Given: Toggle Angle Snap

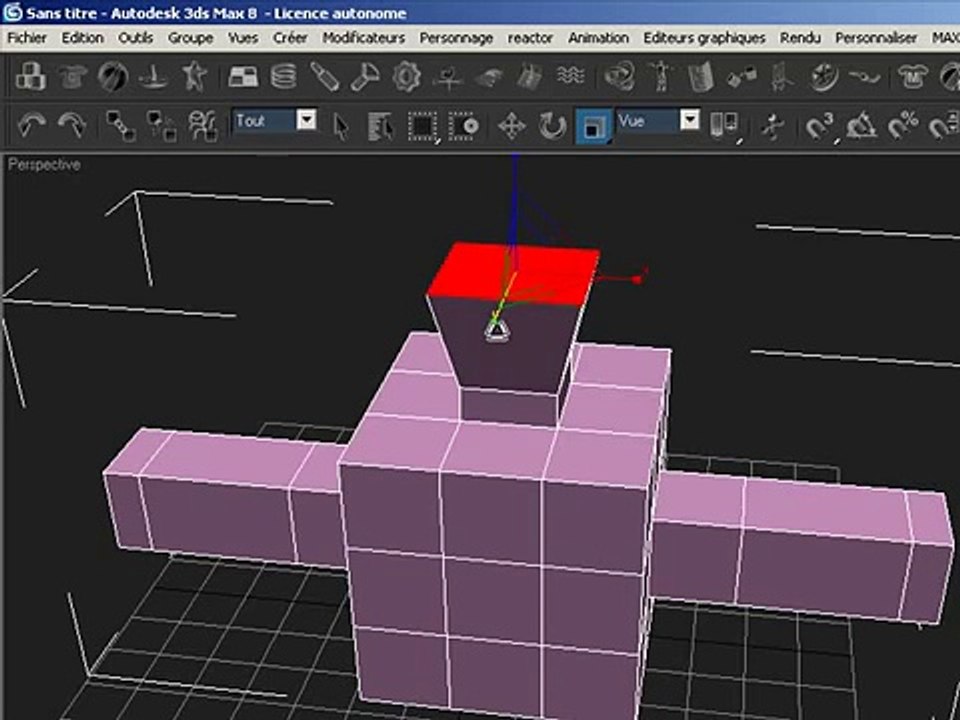Looking at the screenshot, I should click(x=863, y=126).
